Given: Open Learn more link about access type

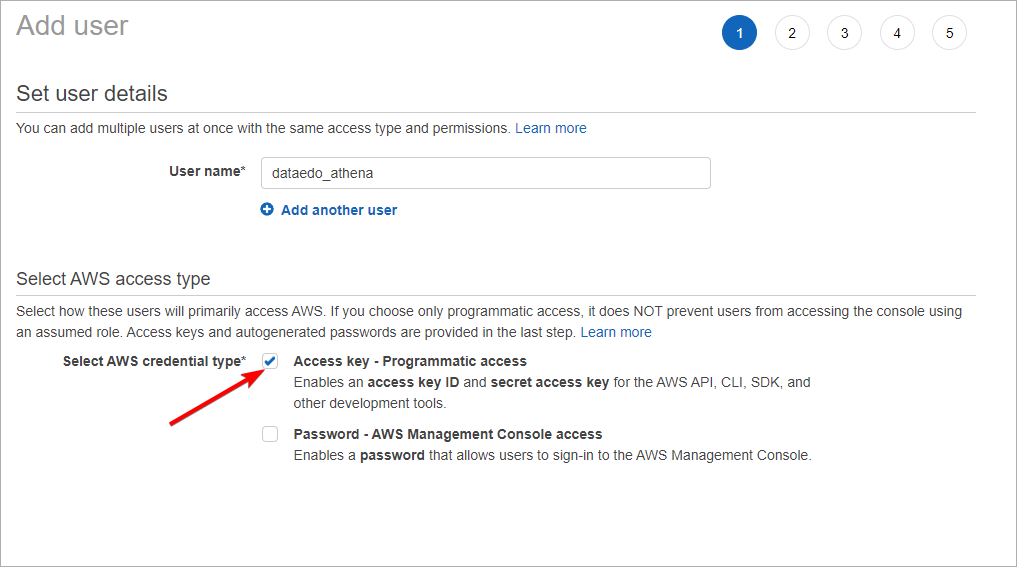Looking at the screenshot, I should pos(615,332).
